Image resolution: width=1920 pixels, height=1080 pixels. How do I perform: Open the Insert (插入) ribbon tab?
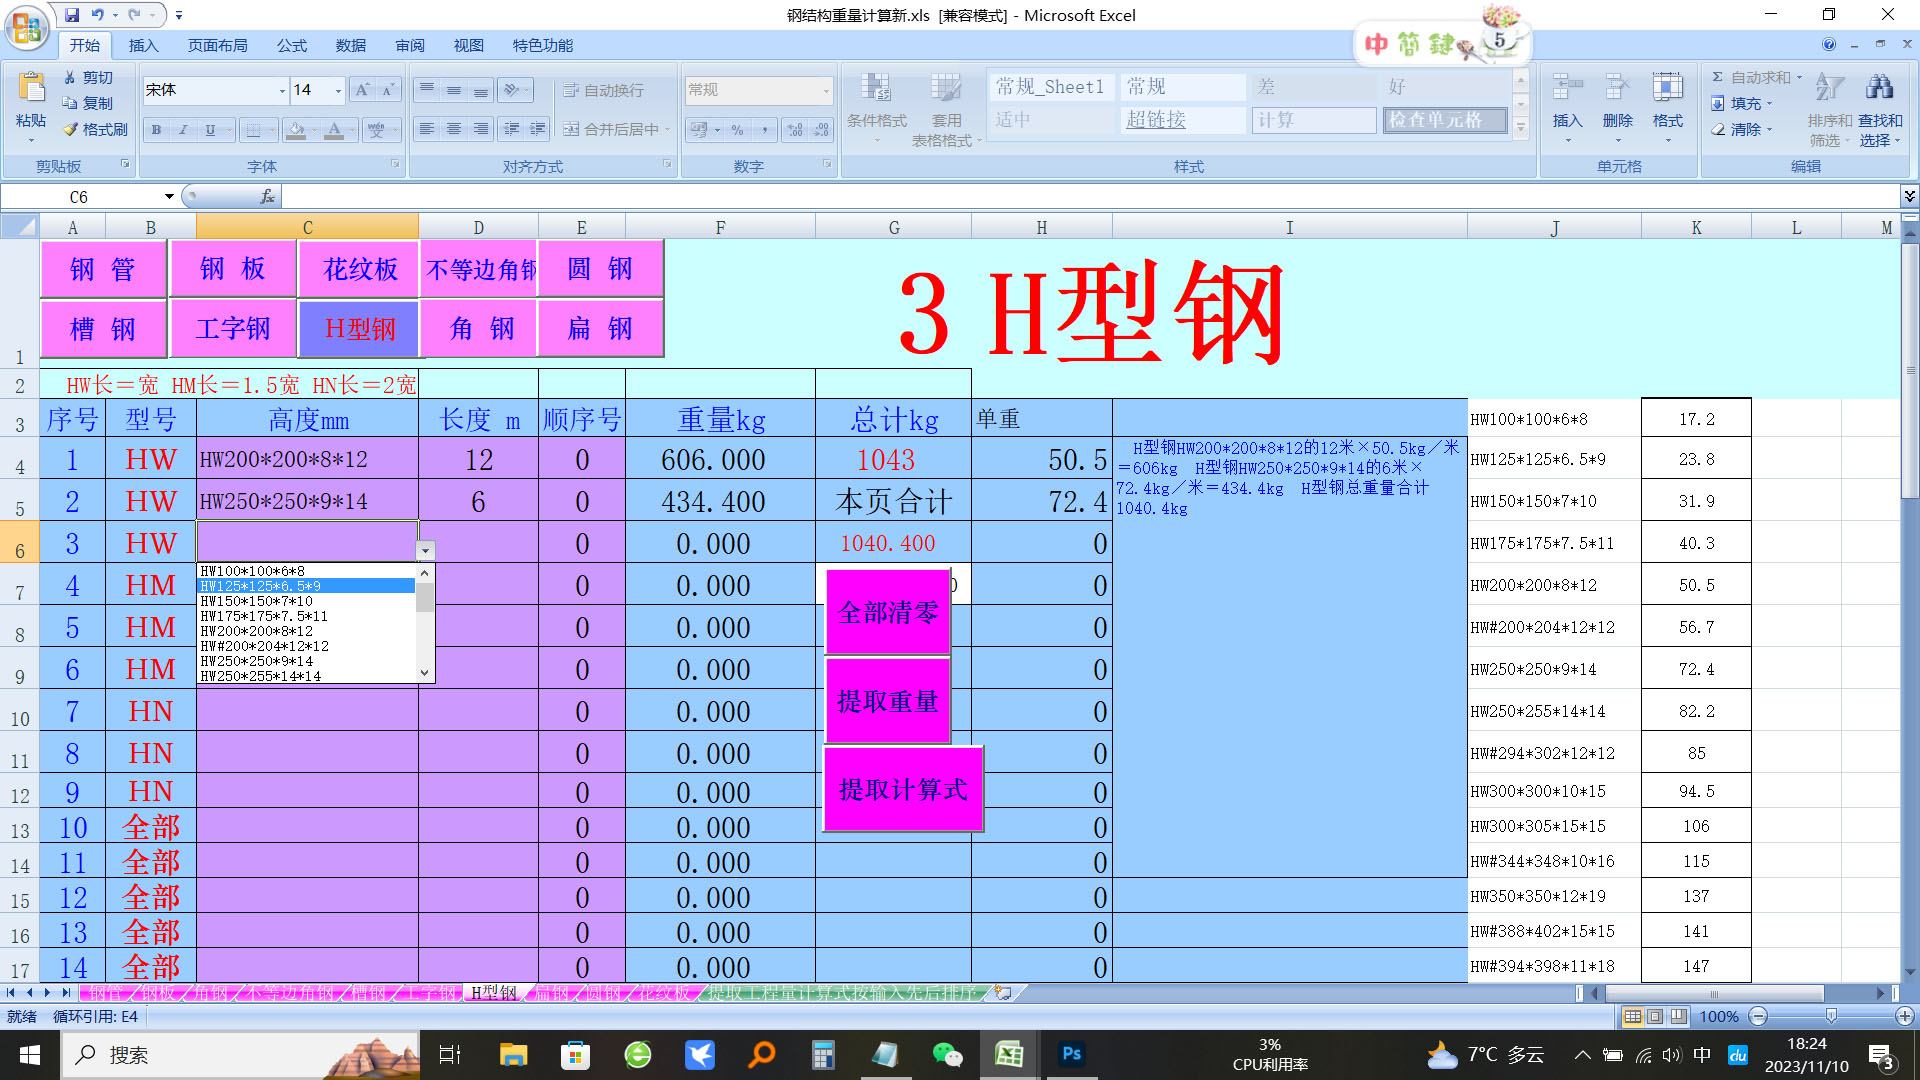(x=143, y=45)
